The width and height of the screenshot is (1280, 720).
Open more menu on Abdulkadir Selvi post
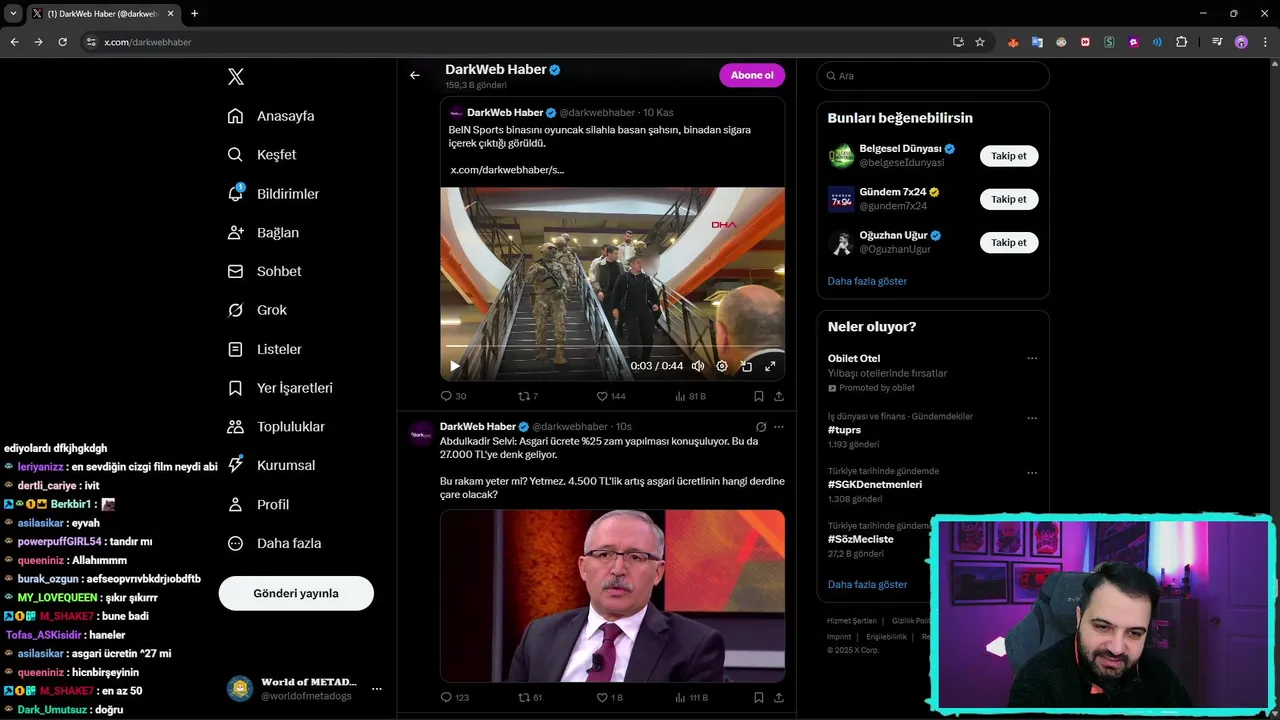point(779,427)
